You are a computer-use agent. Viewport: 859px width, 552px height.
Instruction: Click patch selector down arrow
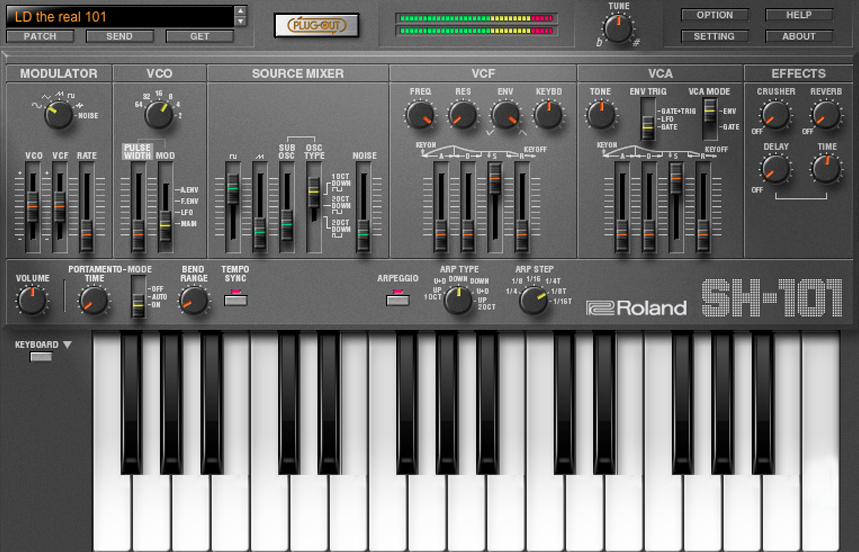240,21
